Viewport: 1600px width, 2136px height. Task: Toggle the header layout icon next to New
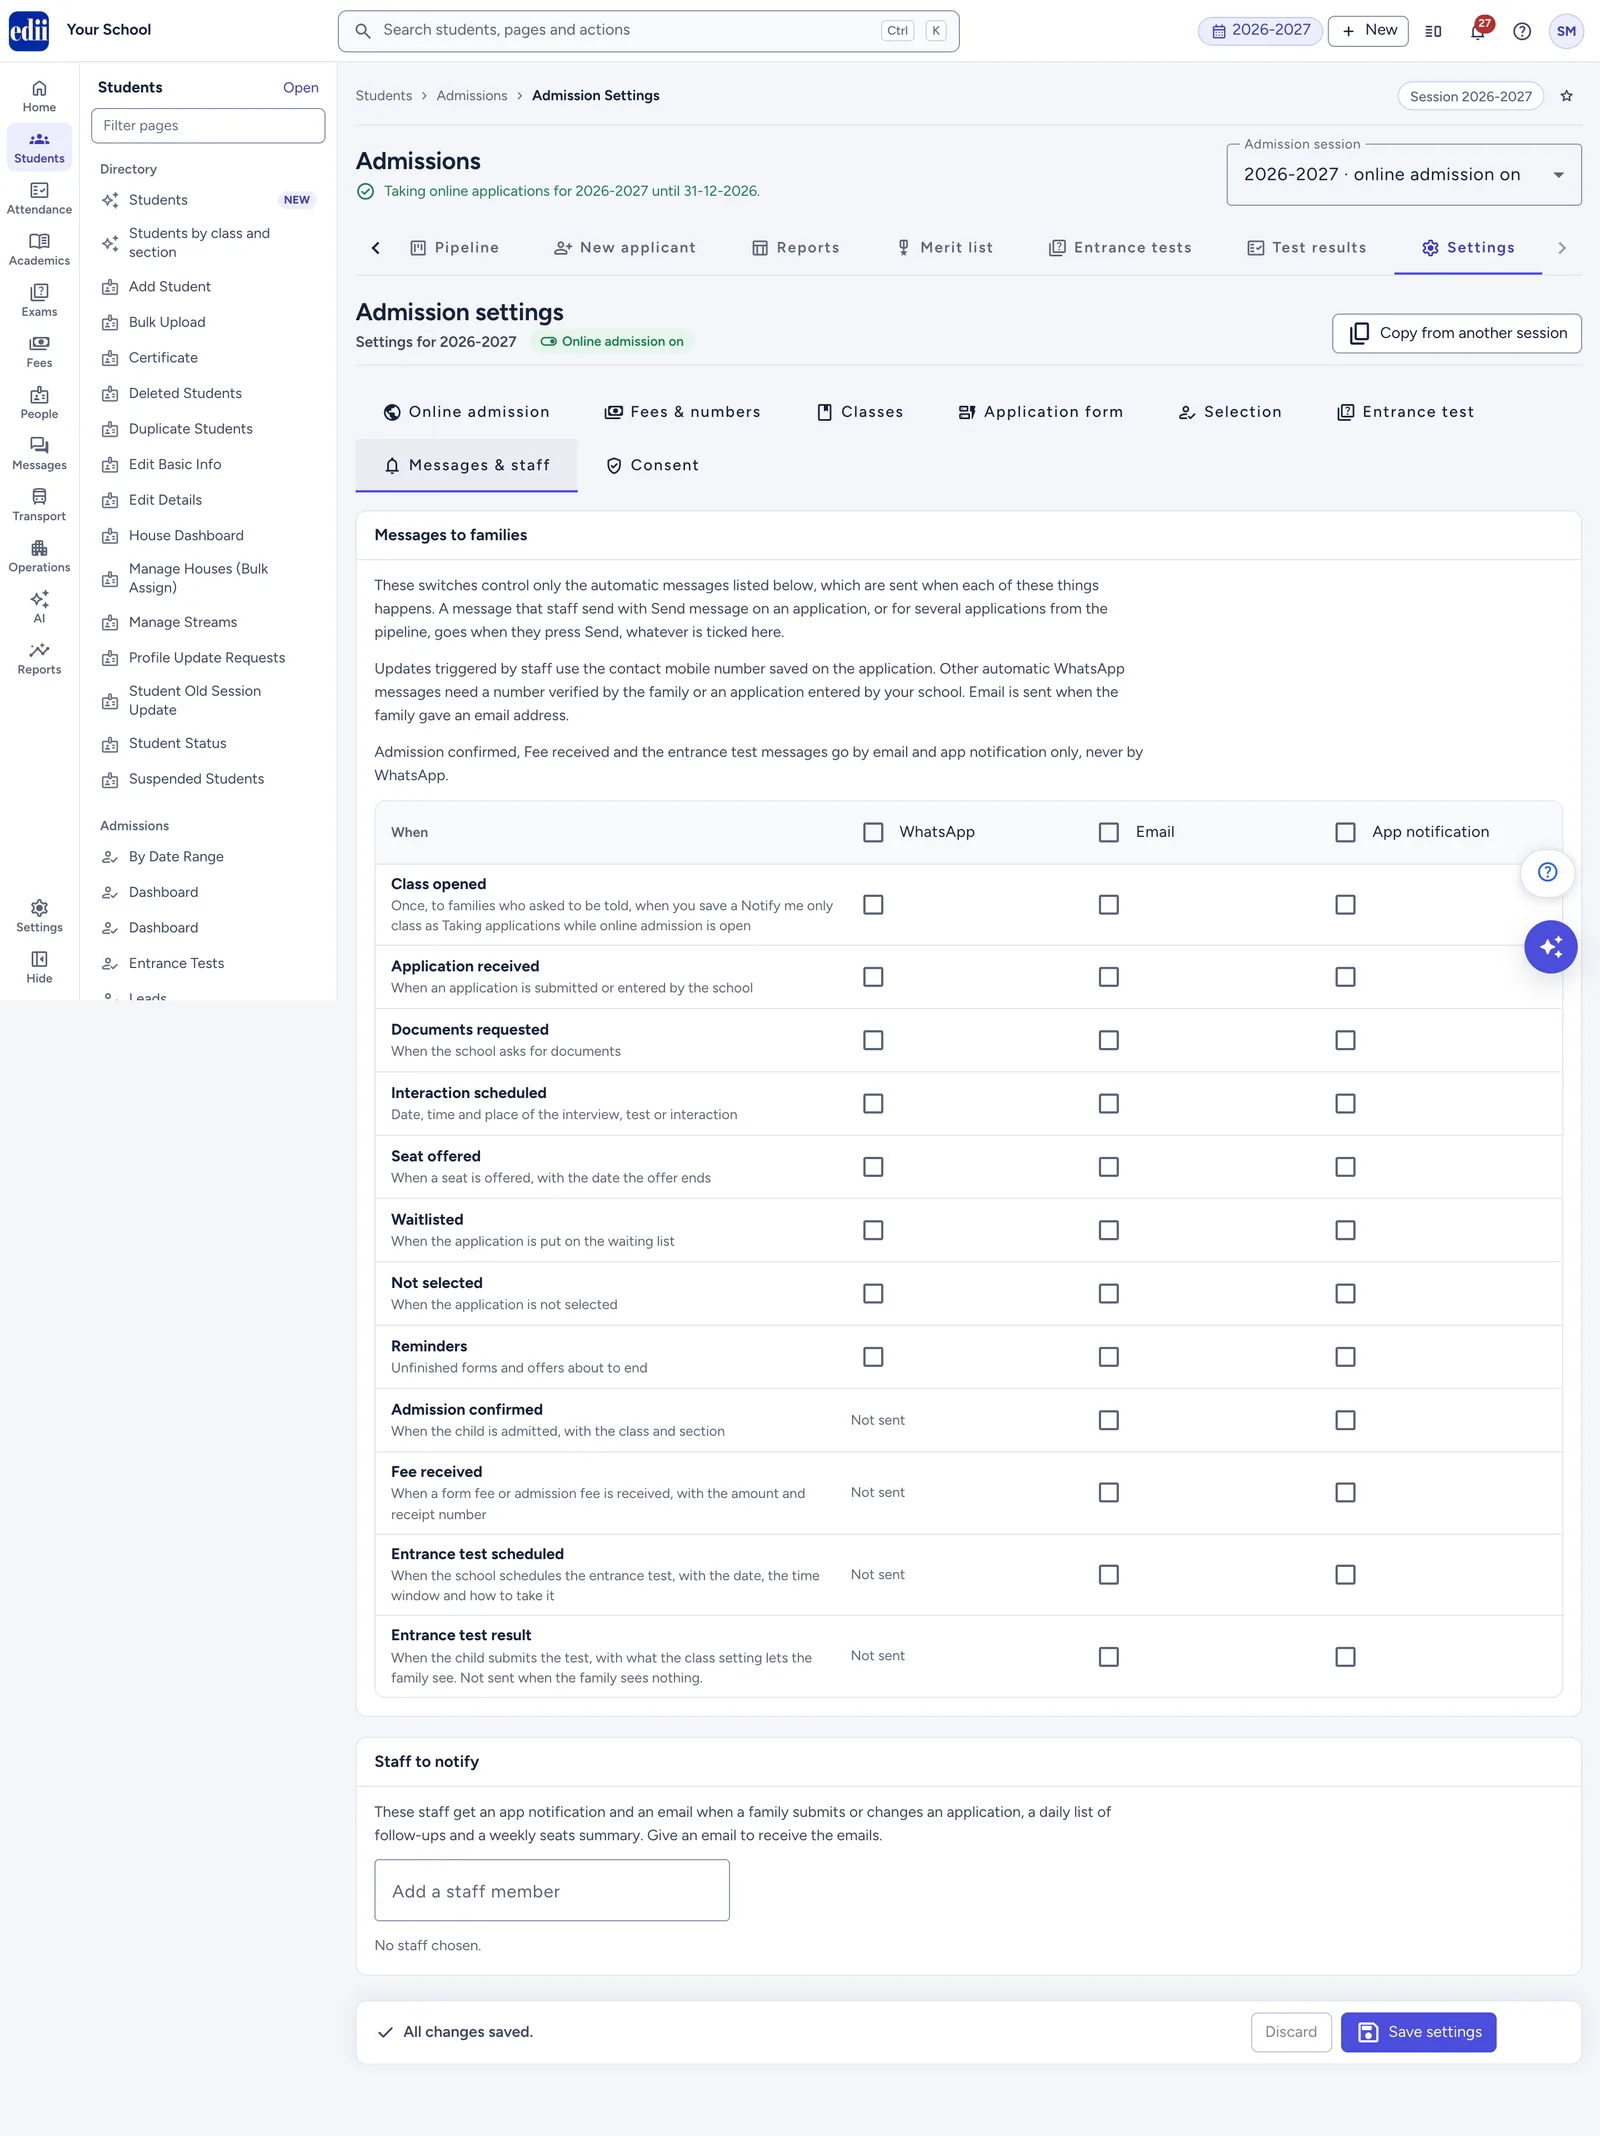(x=1433, y=31)
